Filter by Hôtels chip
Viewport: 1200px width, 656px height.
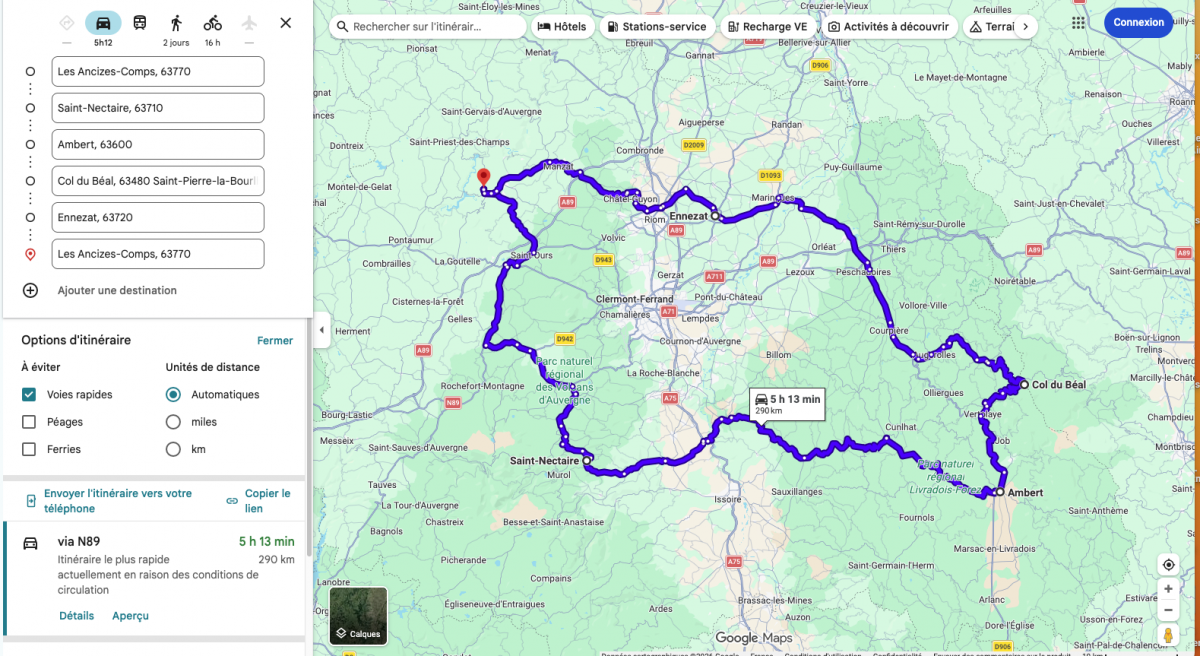(562, 27)
